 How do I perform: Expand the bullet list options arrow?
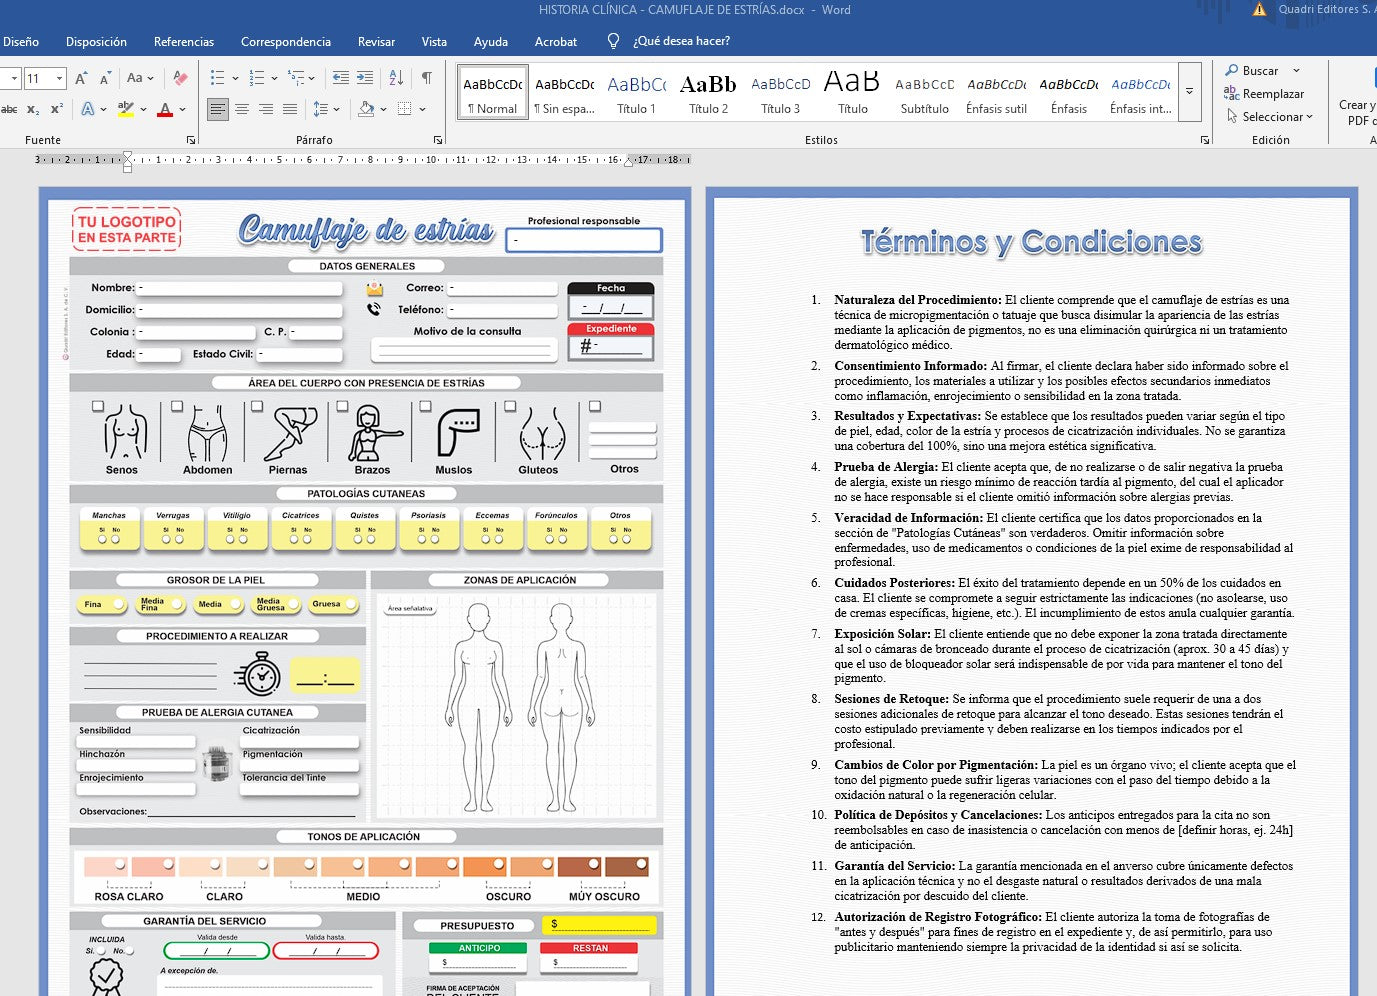coord(236,77)
